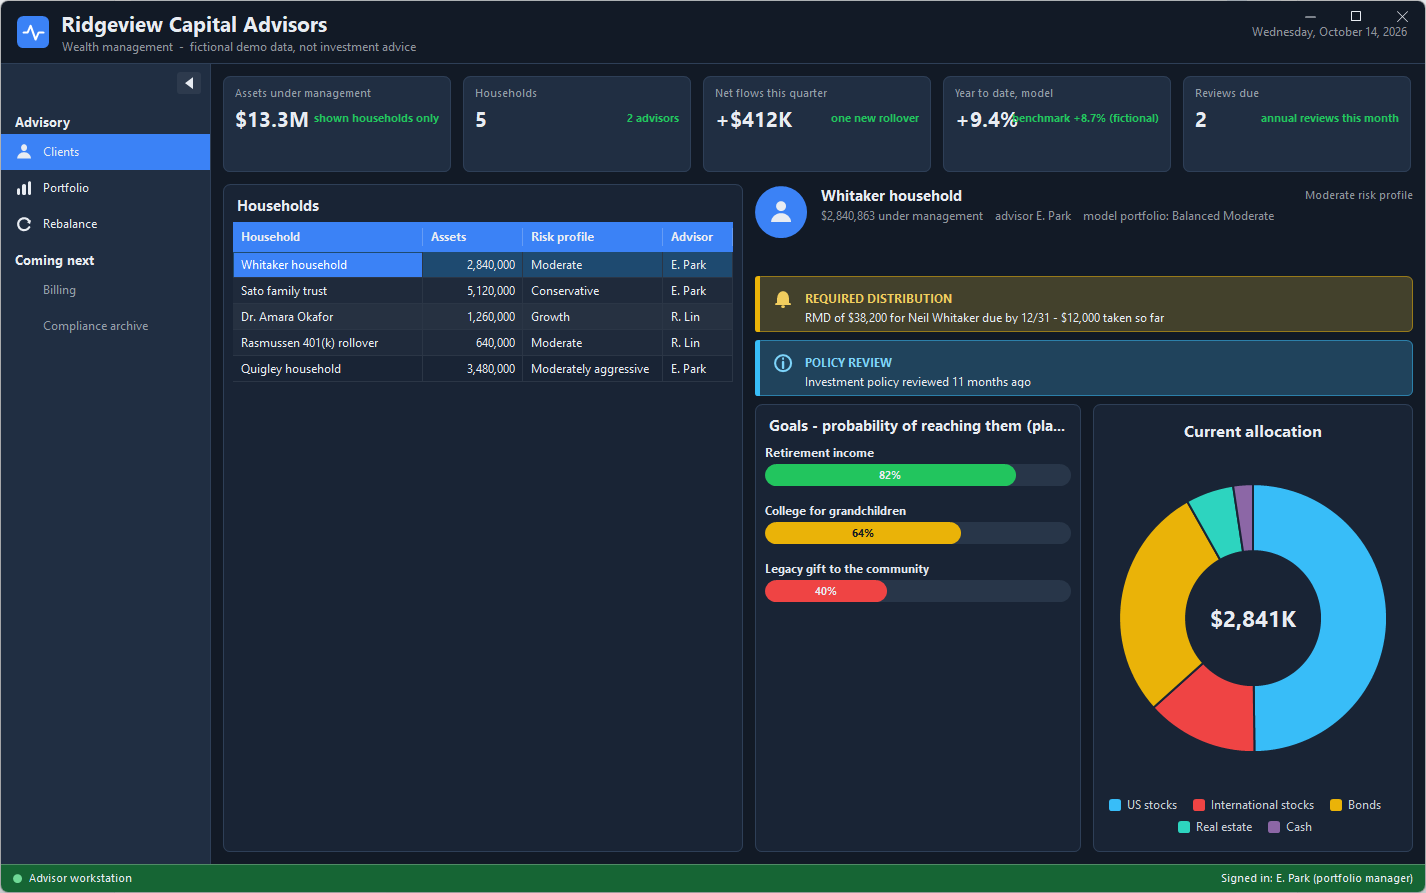Click the Required Distribution alert text
Viewport: 1426px width, 893px height.
pyautogui.click(x=984, y=318)
